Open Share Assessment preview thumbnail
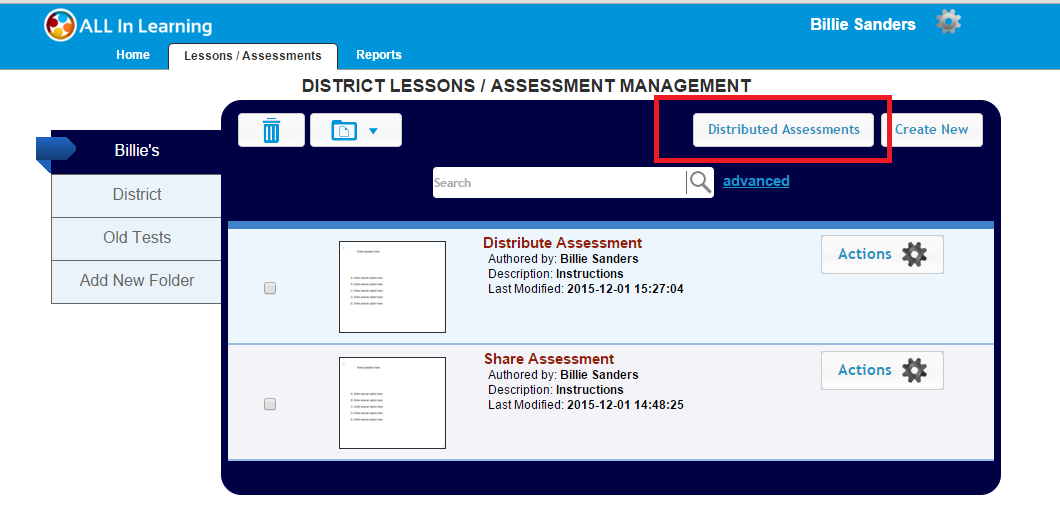 pyautogui.click(x=392, y=403)
